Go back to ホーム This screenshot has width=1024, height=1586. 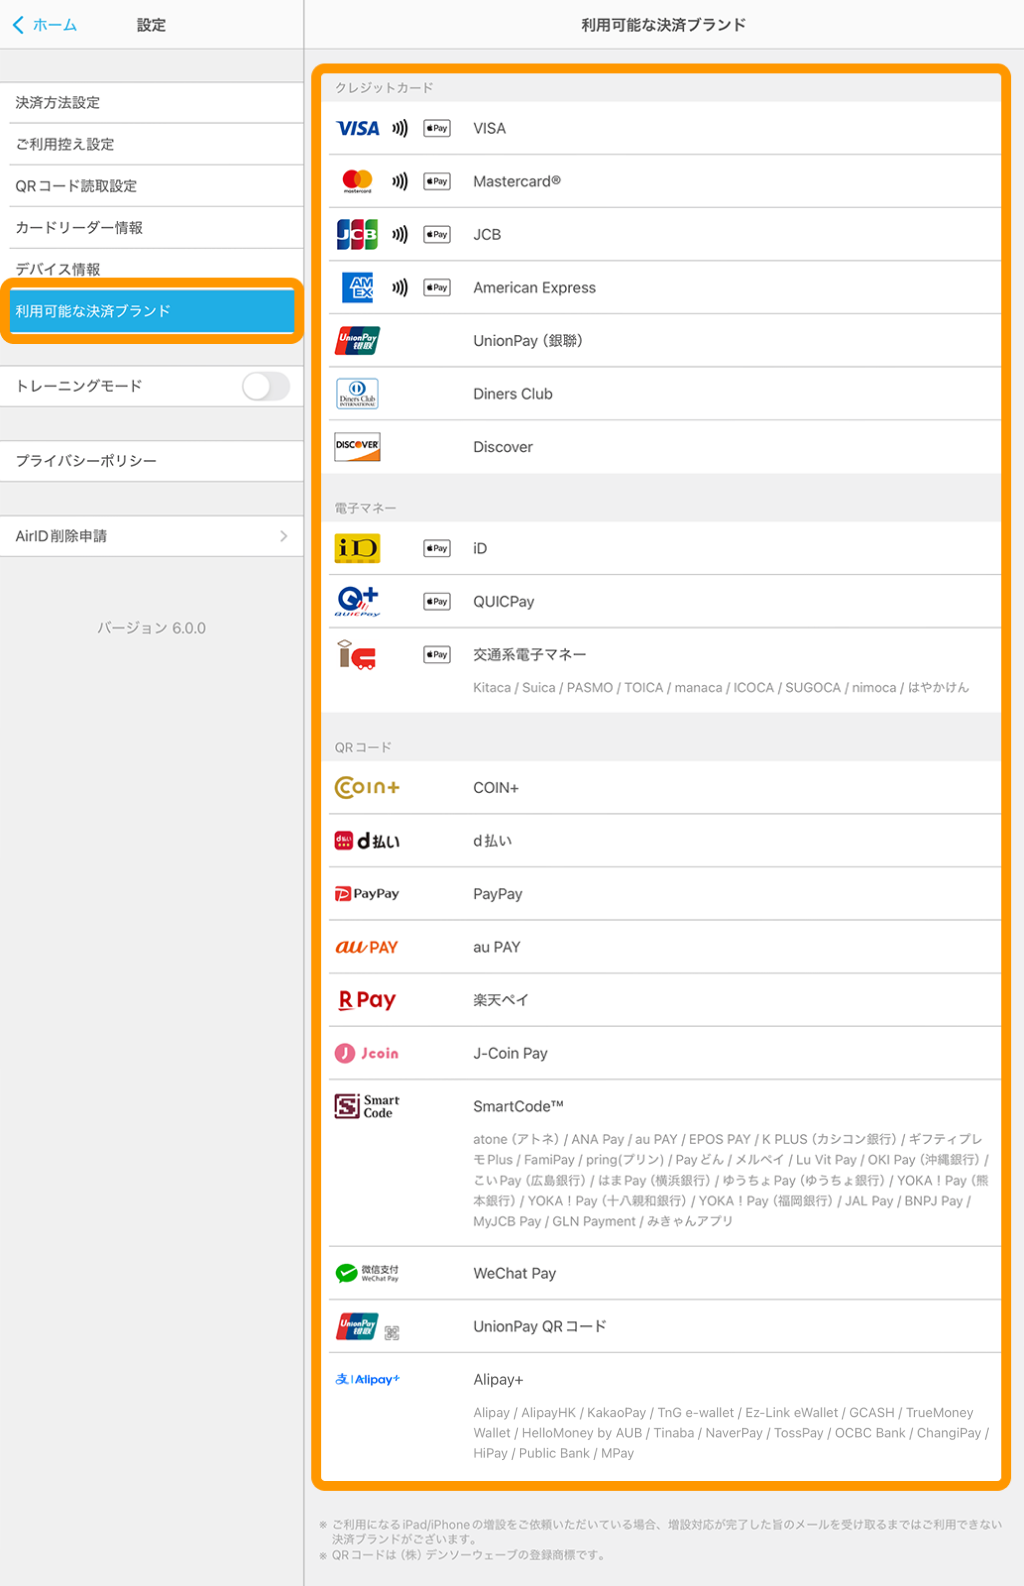pyautogui.click(x=45, y=25)
